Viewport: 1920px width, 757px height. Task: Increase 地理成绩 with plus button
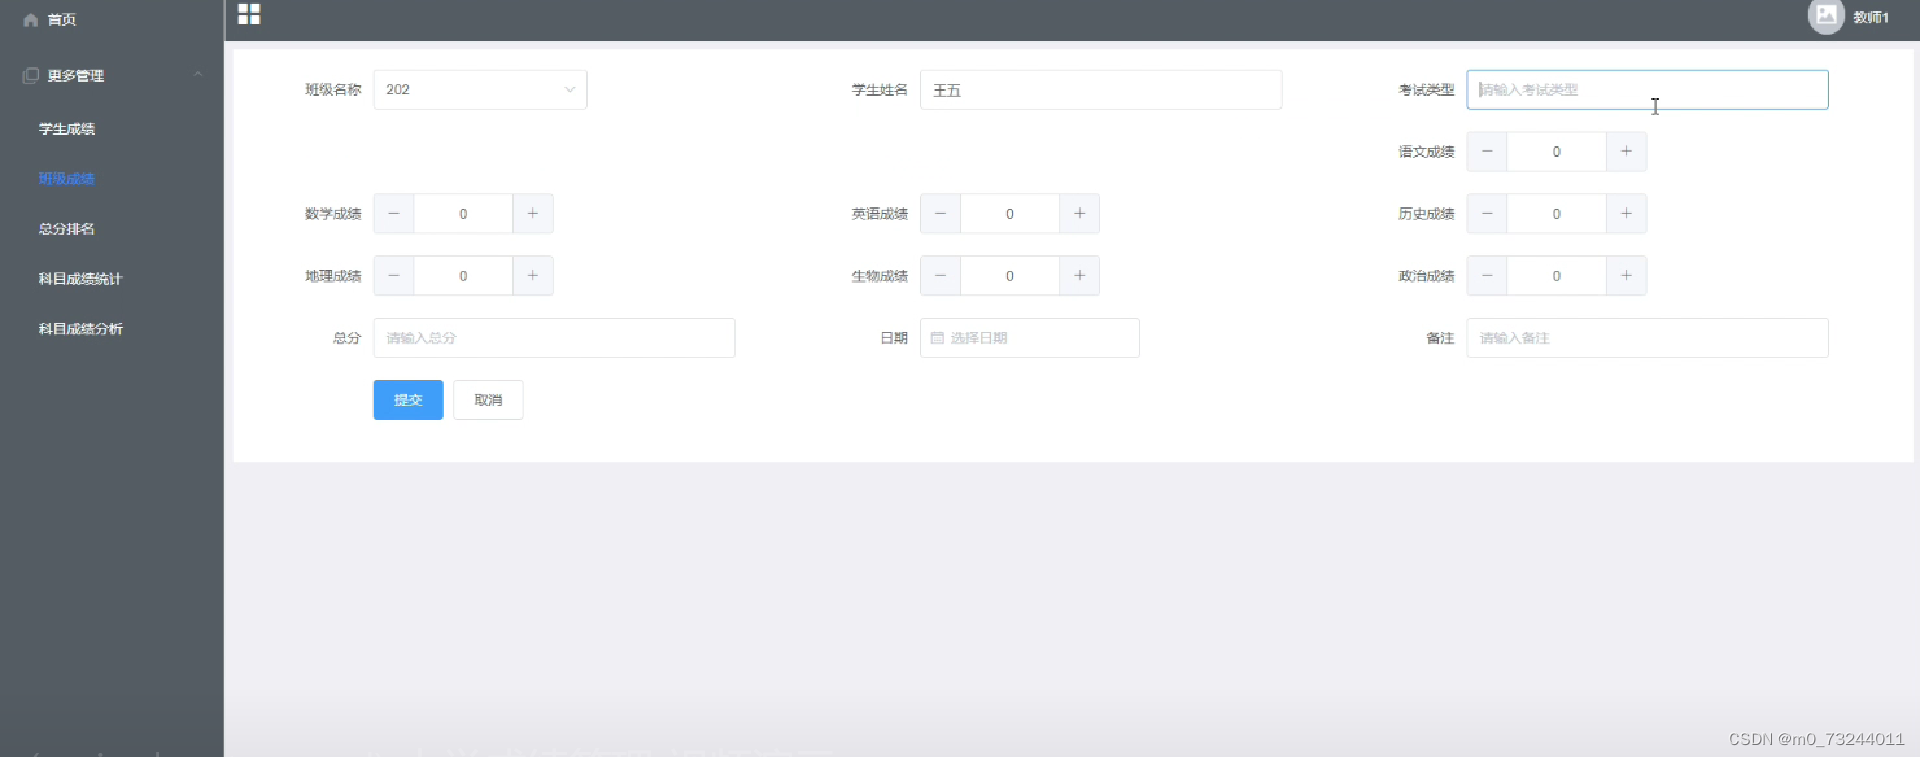pos(533,276)
